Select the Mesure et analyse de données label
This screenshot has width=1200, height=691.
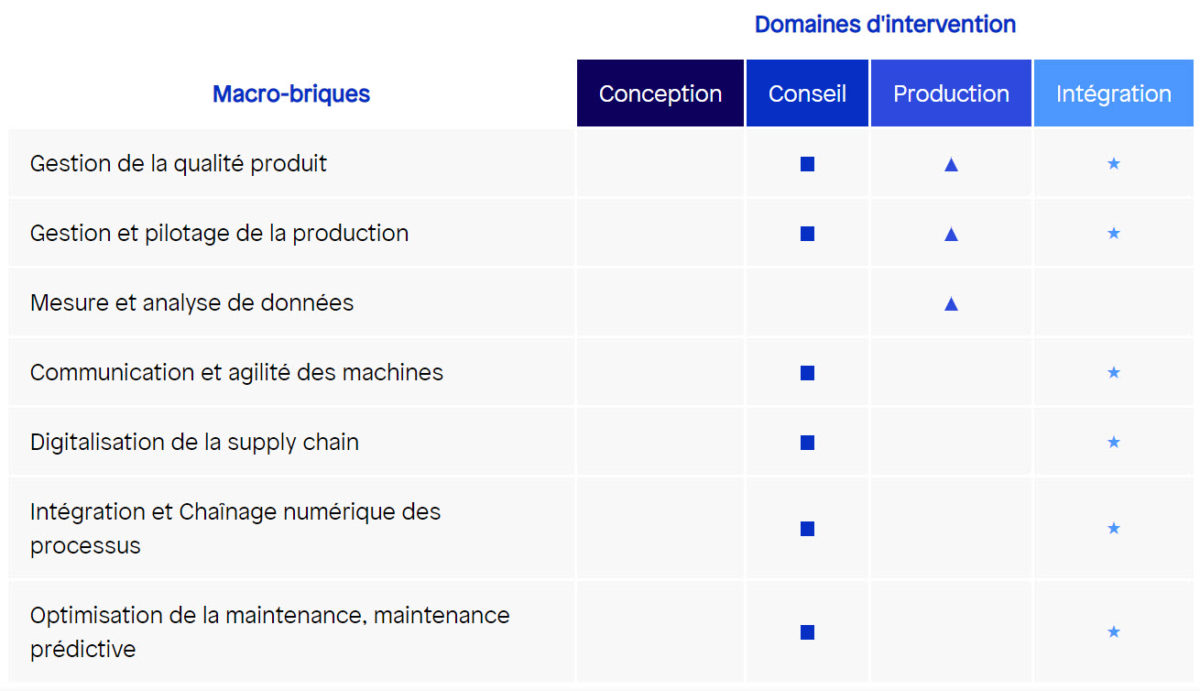click(x=192, y=303)
